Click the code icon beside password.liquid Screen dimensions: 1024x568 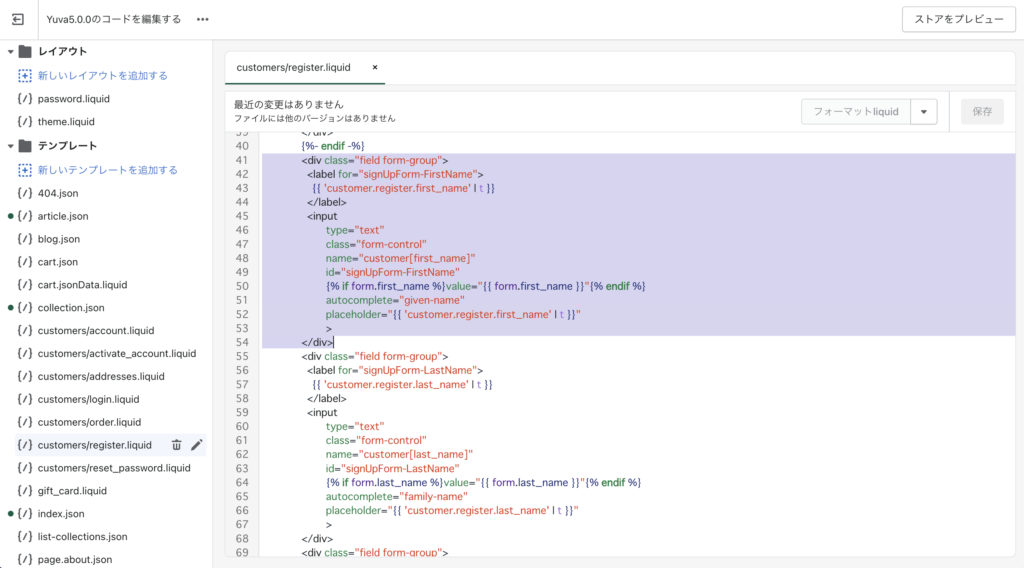25,99
